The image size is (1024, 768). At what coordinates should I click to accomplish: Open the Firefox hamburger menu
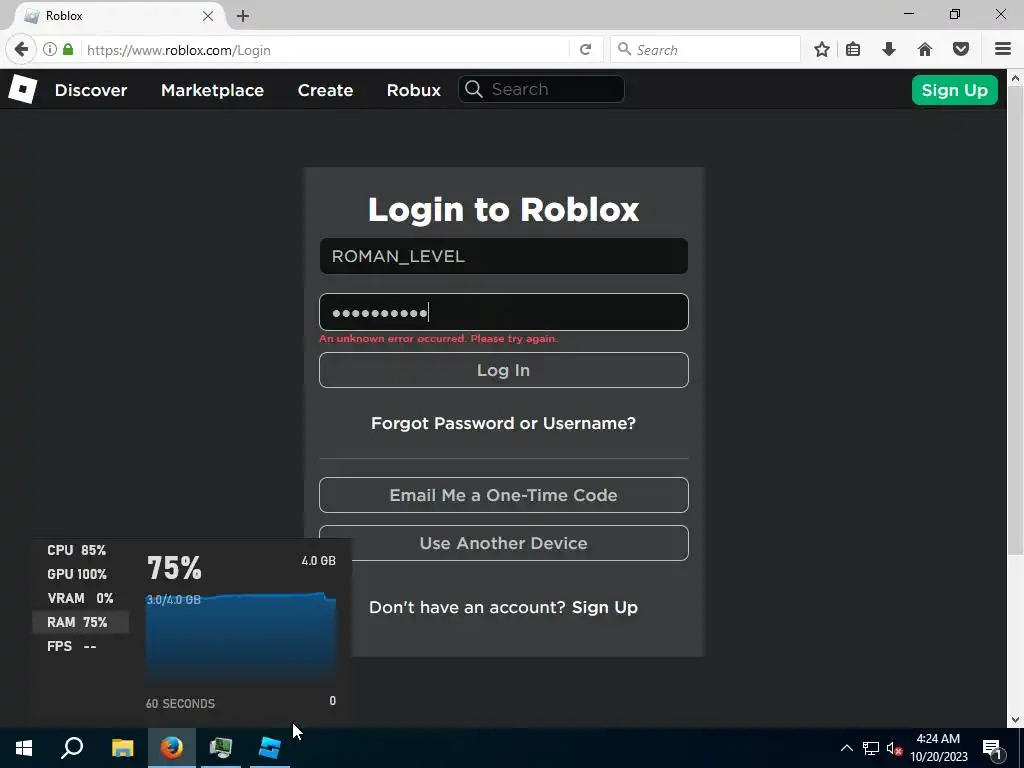coord(1003,50)
